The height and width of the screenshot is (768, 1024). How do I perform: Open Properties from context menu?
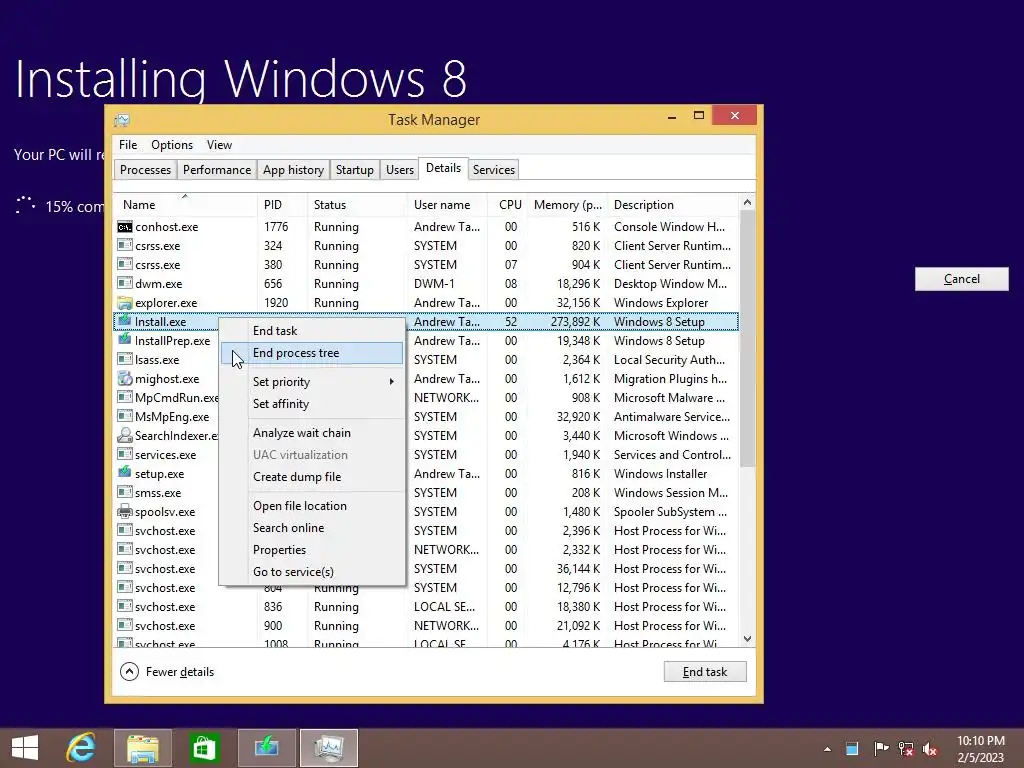click(x=312, y=550)
